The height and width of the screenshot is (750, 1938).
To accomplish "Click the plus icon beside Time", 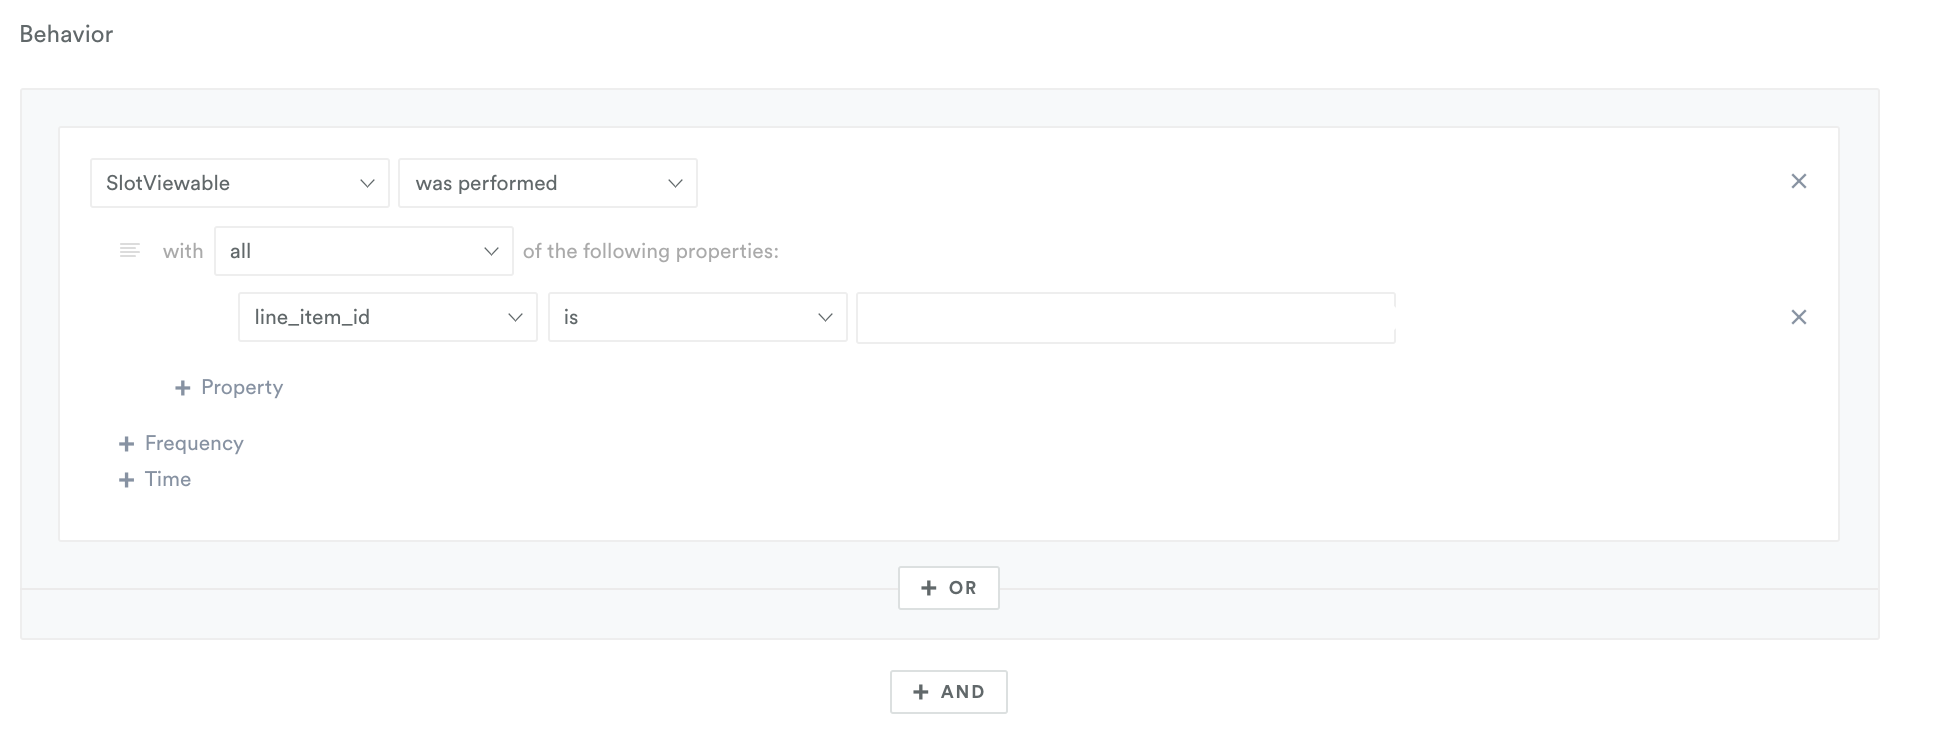I will click(126, 480).
